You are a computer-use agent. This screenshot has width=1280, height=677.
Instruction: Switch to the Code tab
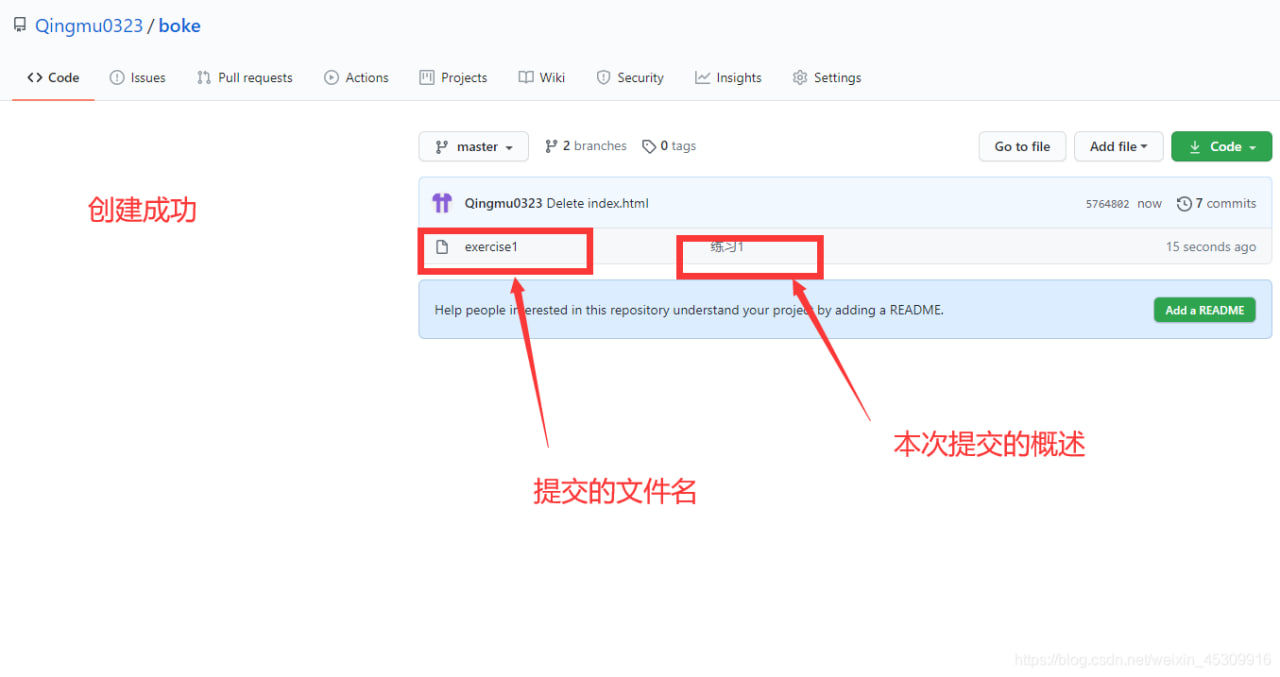coord(53,77)
